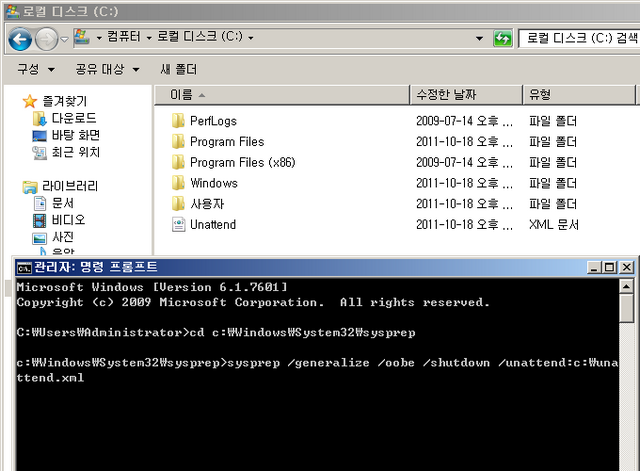Select the Program Files (x86) folder icon
640x471 pixels.
point(178,162)
